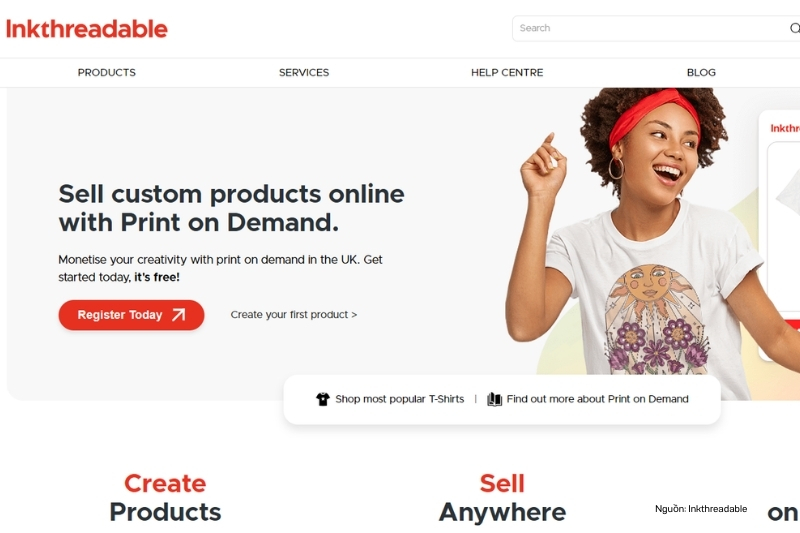Open Shop most popular T-Shirts link
The image size is (800, 533).
tap(399, 399)
